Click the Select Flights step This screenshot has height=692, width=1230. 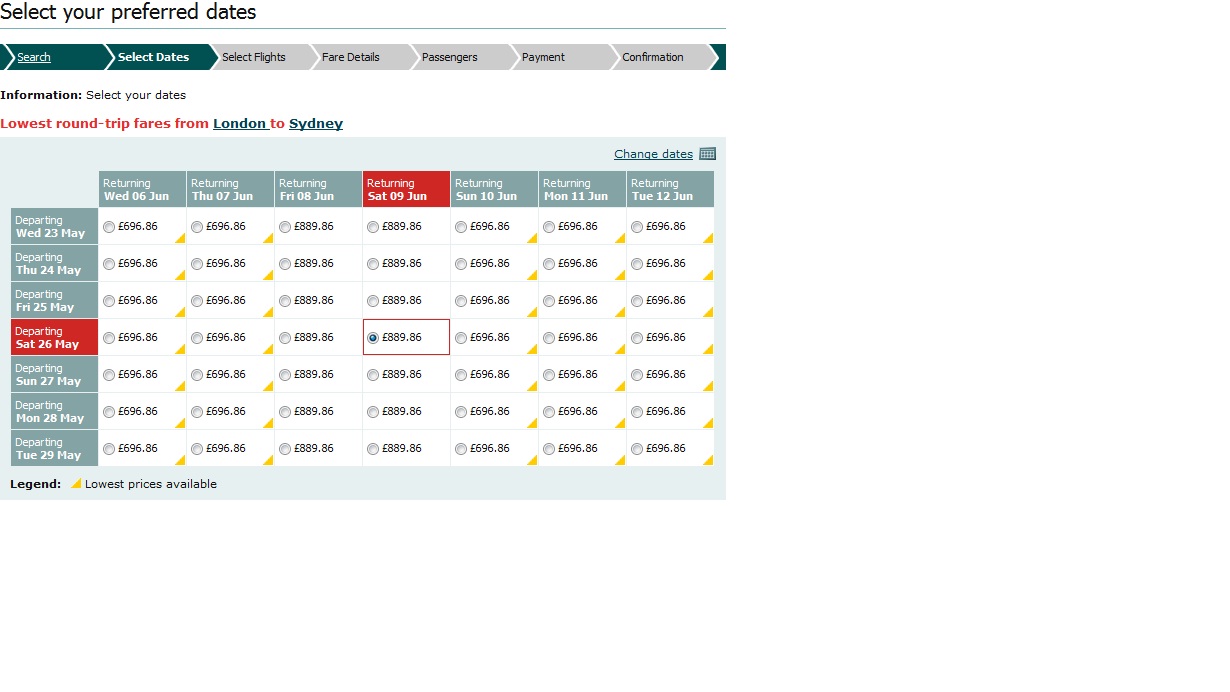(254, 57)
